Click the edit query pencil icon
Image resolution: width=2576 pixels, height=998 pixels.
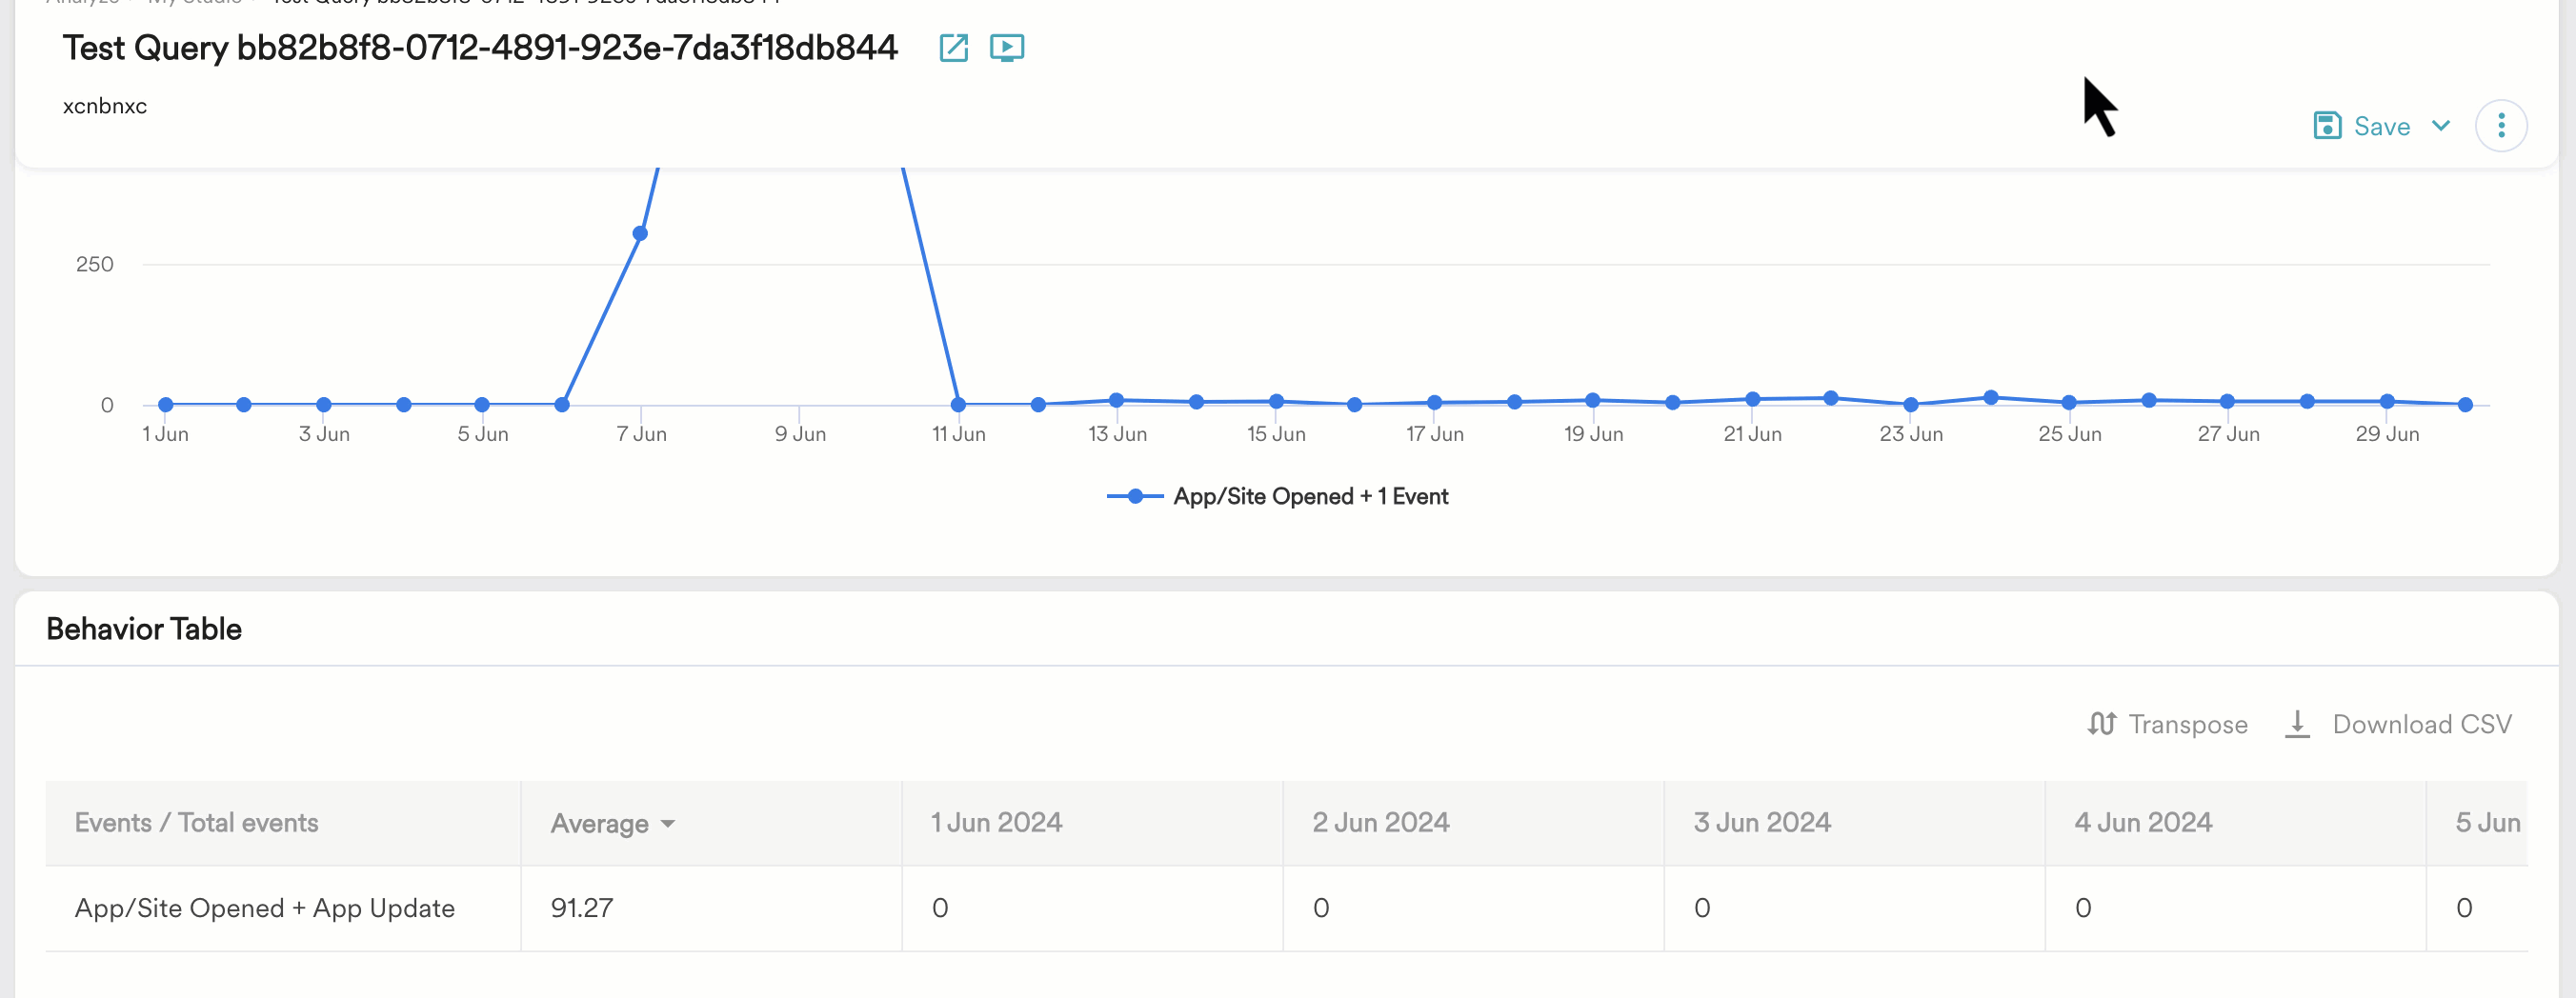tap(953, 48)
